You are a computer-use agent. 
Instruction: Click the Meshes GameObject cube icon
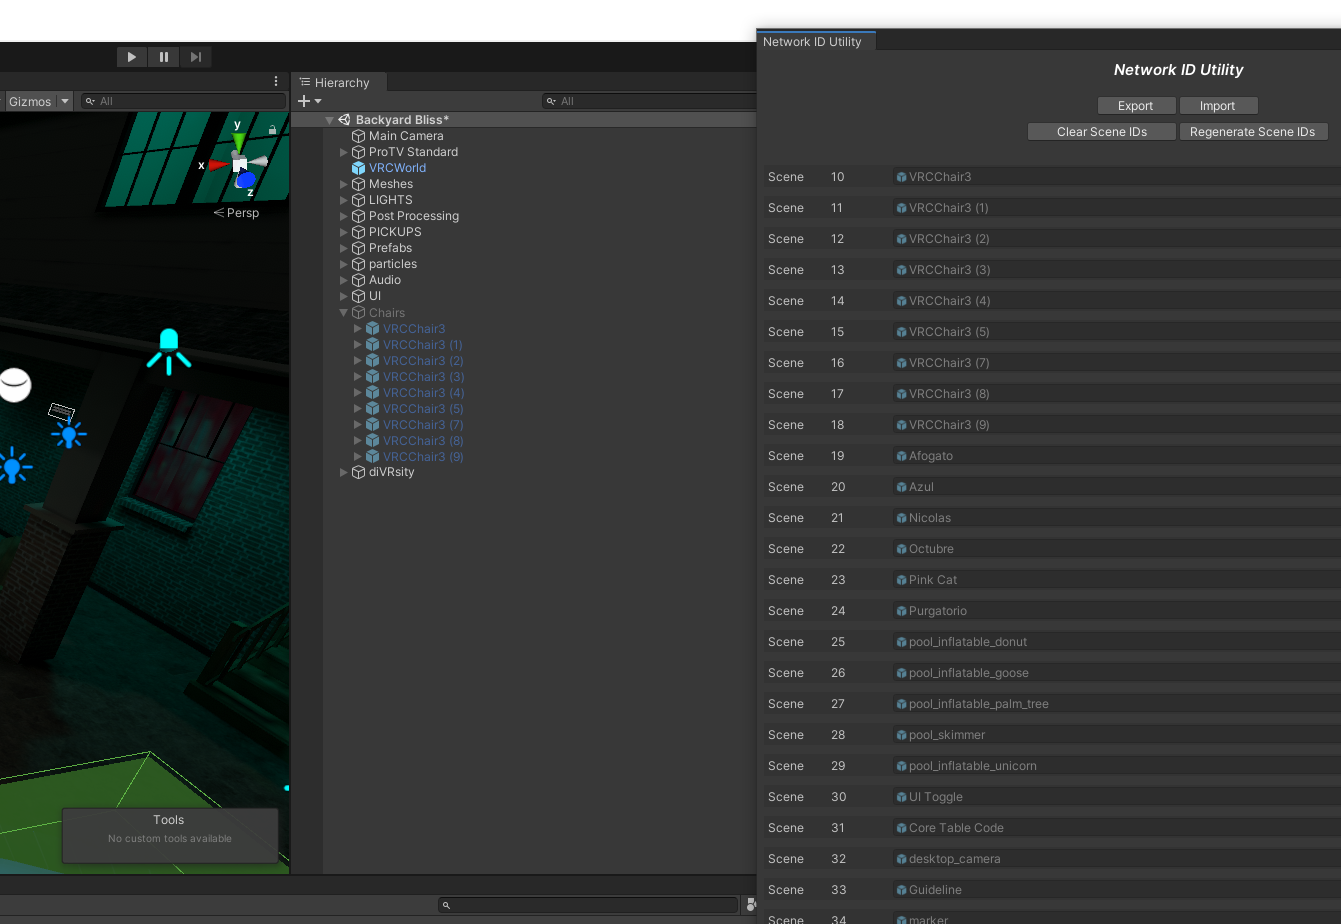358,184
